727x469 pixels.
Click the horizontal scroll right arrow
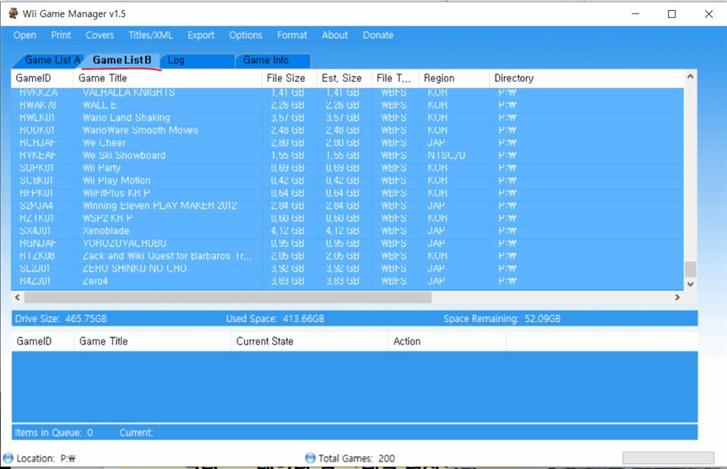[677, 298]
